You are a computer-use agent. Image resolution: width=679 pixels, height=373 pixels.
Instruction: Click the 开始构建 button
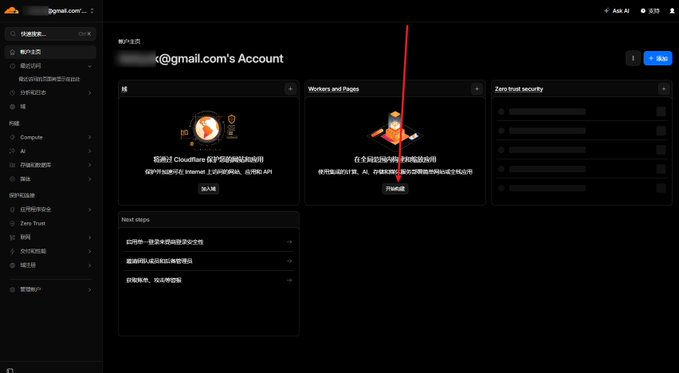pyautogui.click(x=395, y=188)
